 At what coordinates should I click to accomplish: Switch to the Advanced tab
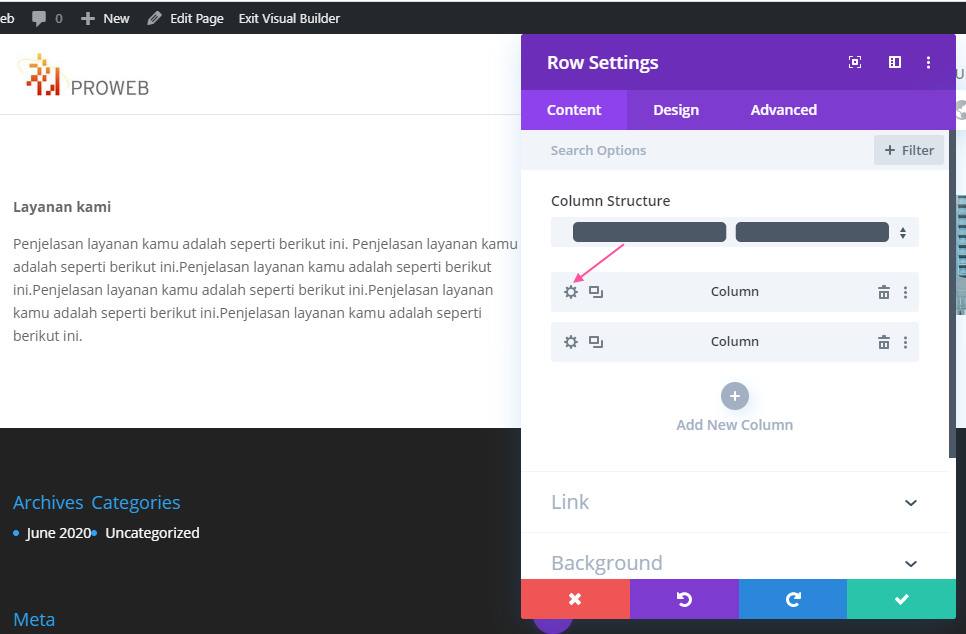point(784,110)
